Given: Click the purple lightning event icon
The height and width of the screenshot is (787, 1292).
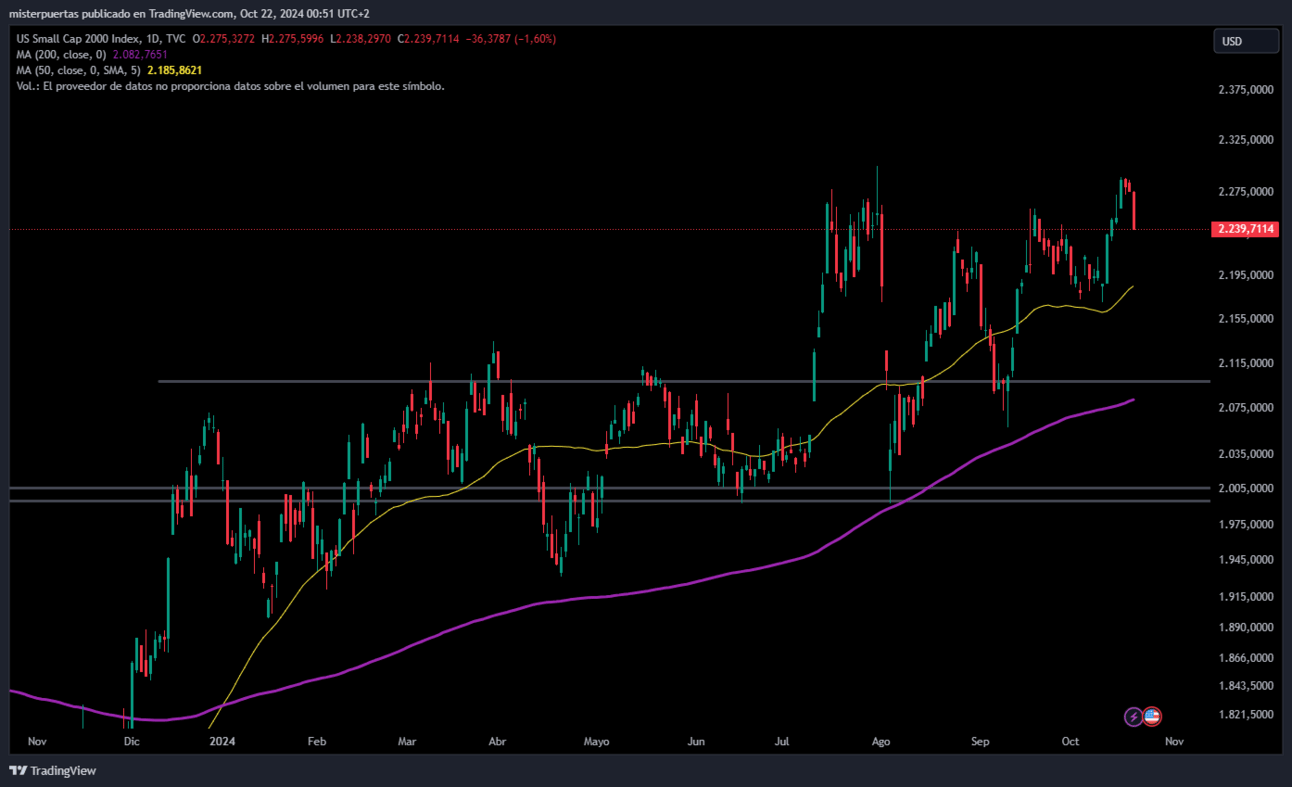Looking at the screenshot, I should pos(1134,716).
